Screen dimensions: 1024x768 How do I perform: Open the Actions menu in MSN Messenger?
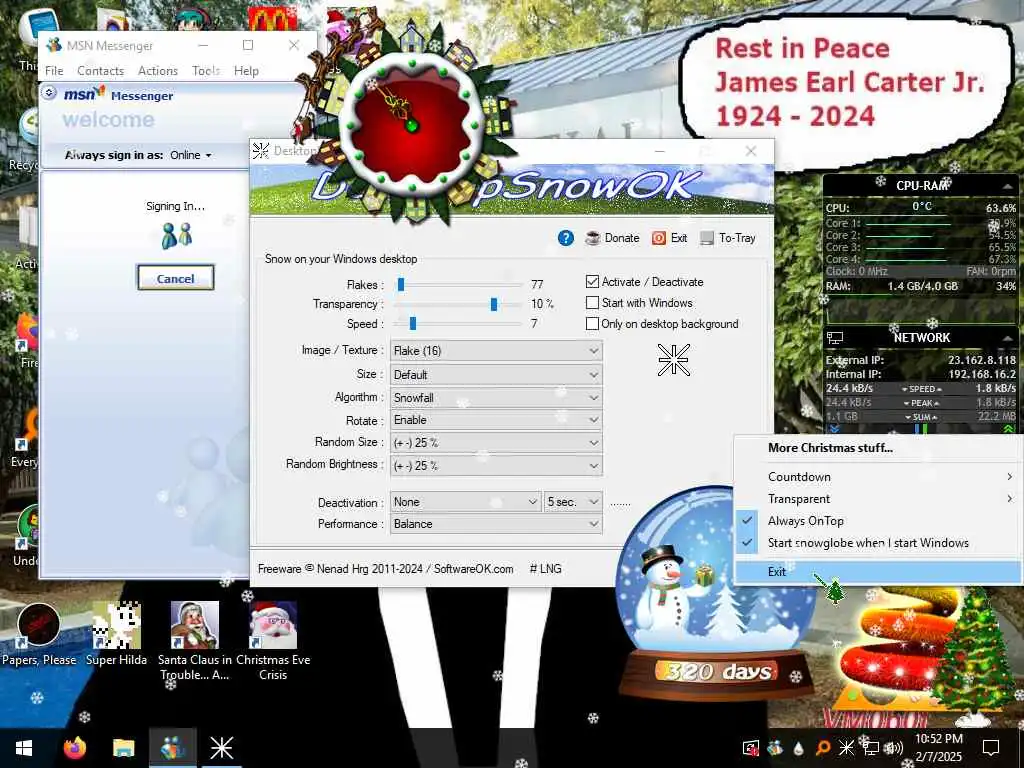[157, 71]
